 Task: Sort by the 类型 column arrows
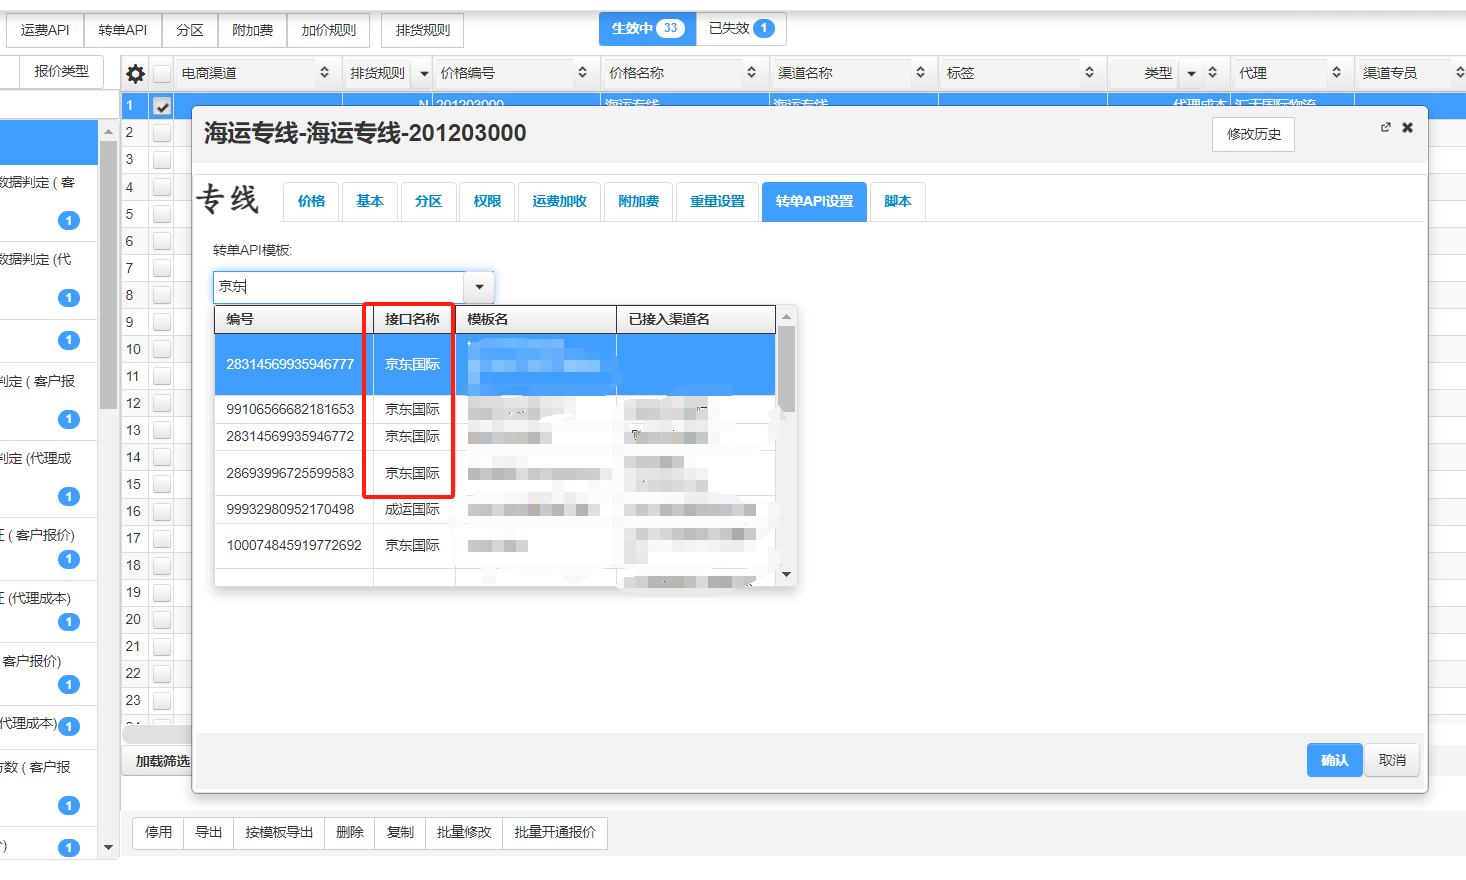1212,72
